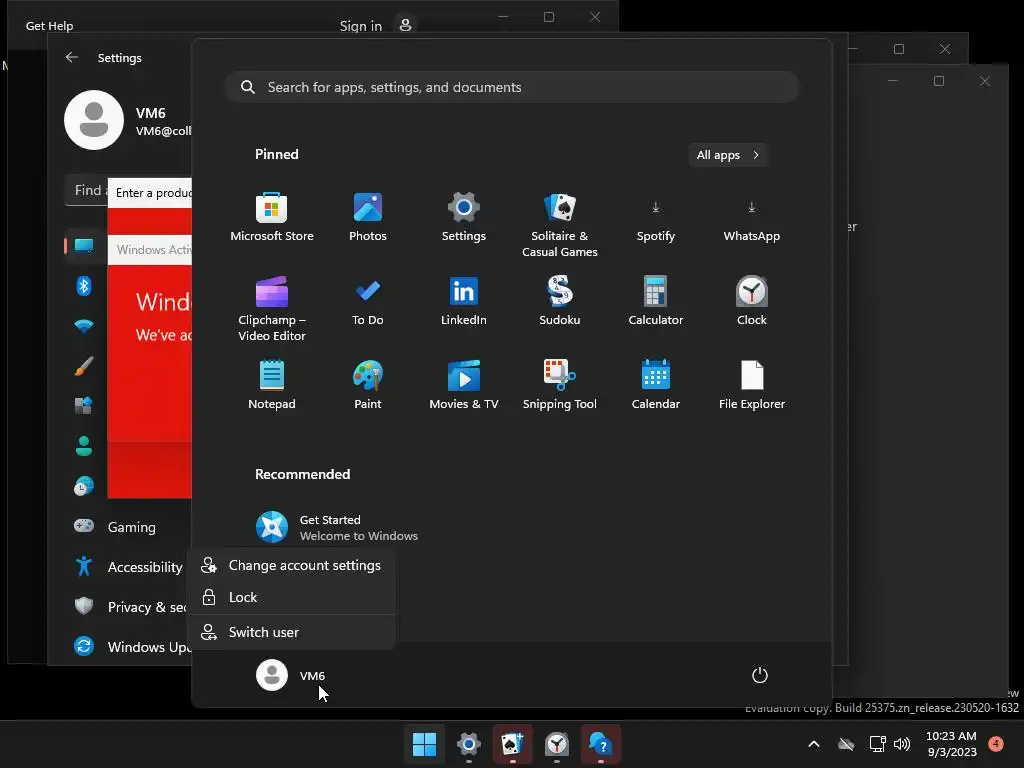Open the clock and date flyout
The width and height of the screenshot is (1024, 768).
click(952, 744)
